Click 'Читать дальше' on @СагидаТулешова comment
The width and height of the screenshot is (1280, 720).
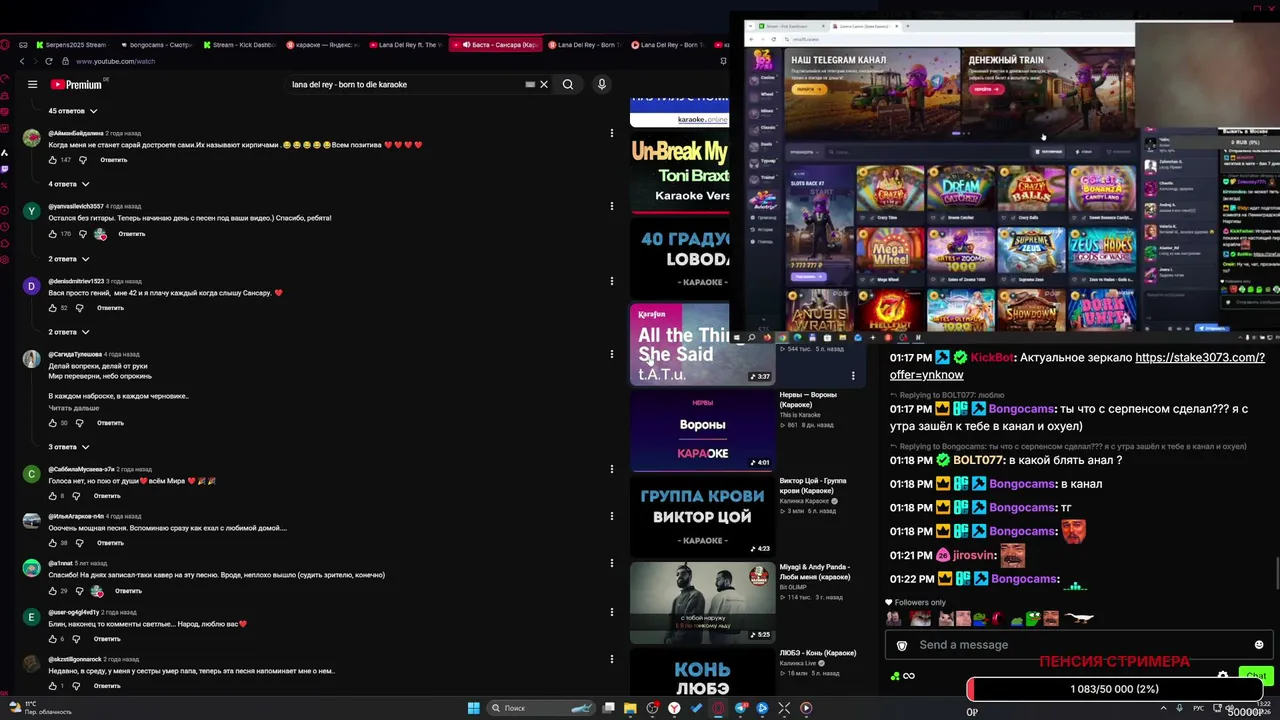(74, 408)
